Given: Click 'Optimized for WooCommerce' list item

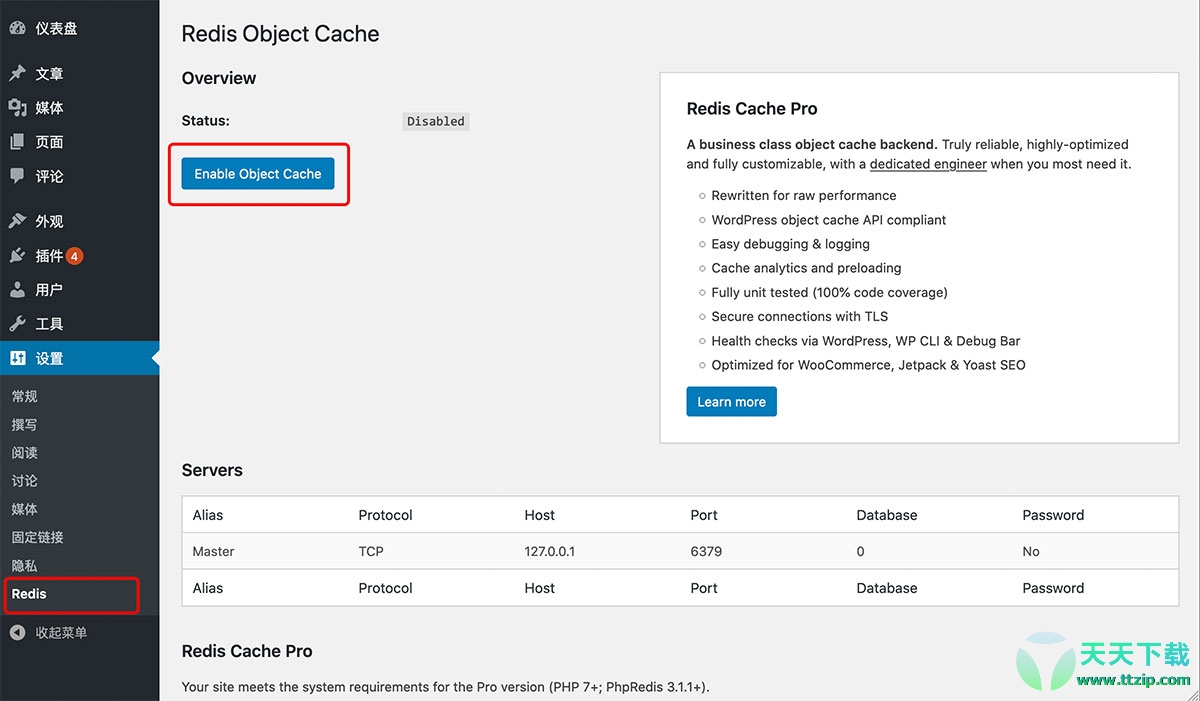Looking at the screenshot, I should pyautogui.click(x=869, y=365).
